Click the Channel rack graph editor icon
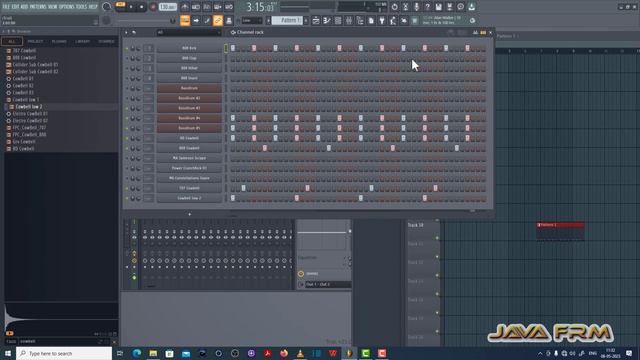This screenshot has height=360, width=640. pyautogui.click(x=476, y=32)
